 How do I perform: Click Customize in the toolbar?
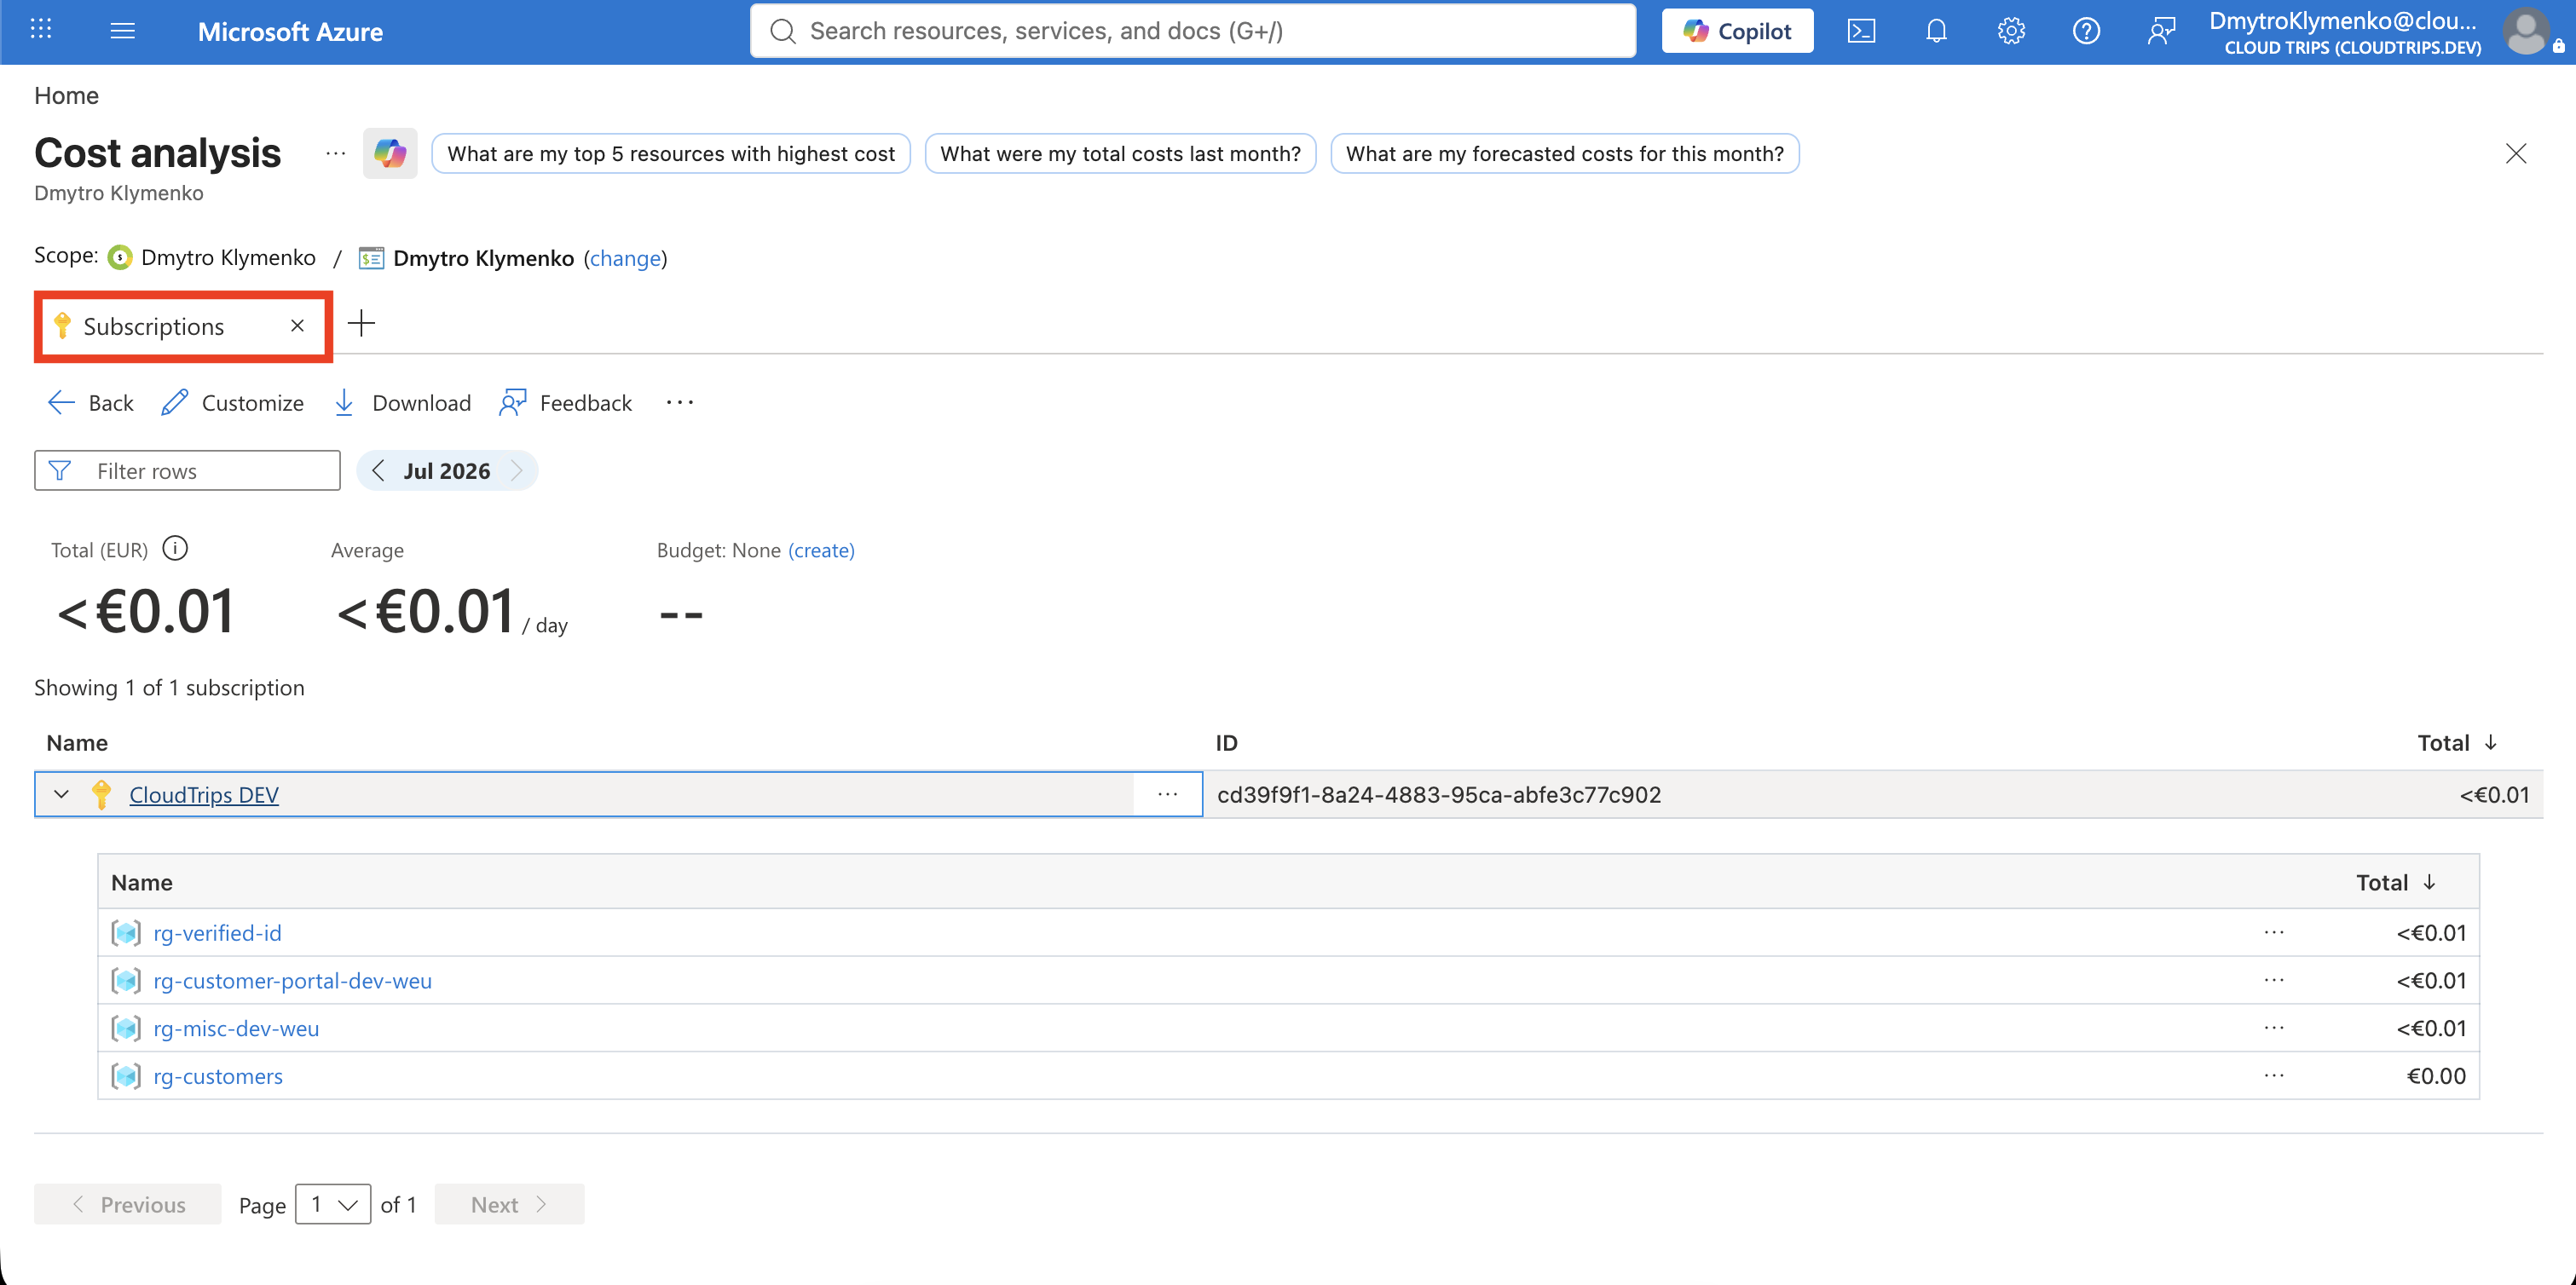click(x=232, y=402)
